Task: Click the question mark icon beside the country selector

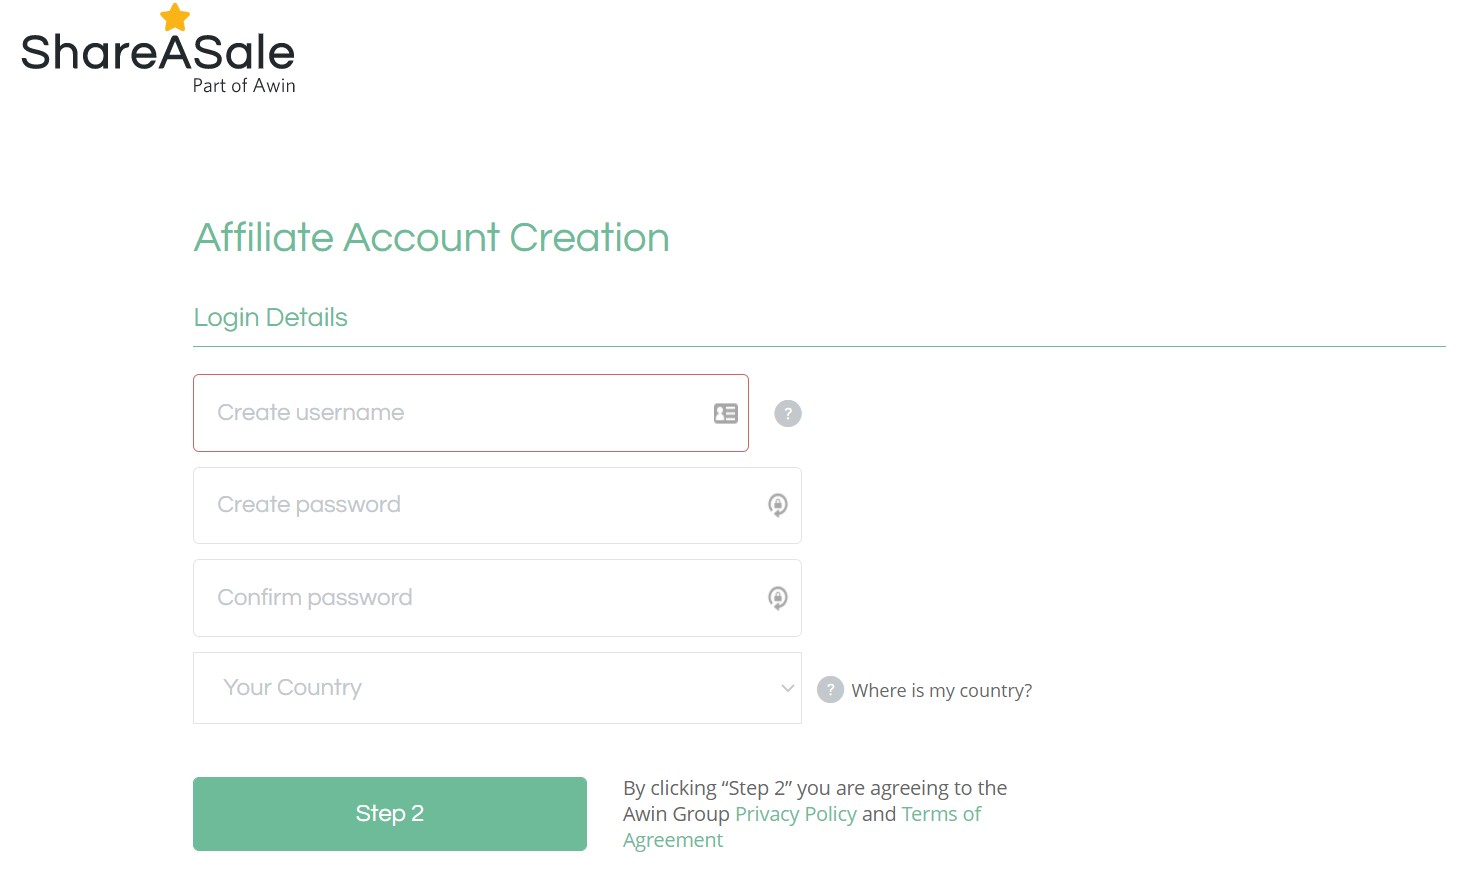Action: [x=830, y=690]
